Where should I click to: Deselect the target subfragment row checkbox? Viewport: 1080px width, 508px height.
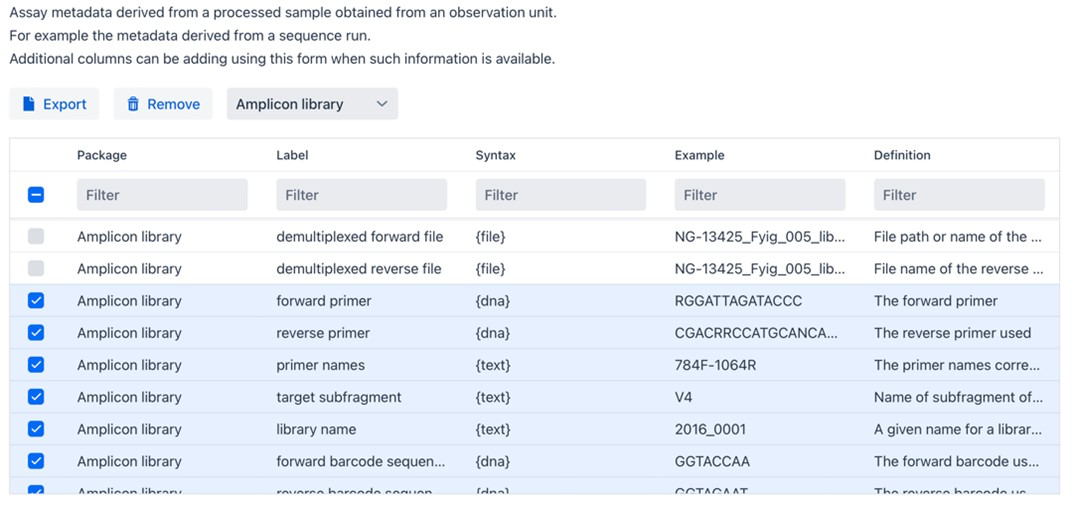[x=36, y=397]
